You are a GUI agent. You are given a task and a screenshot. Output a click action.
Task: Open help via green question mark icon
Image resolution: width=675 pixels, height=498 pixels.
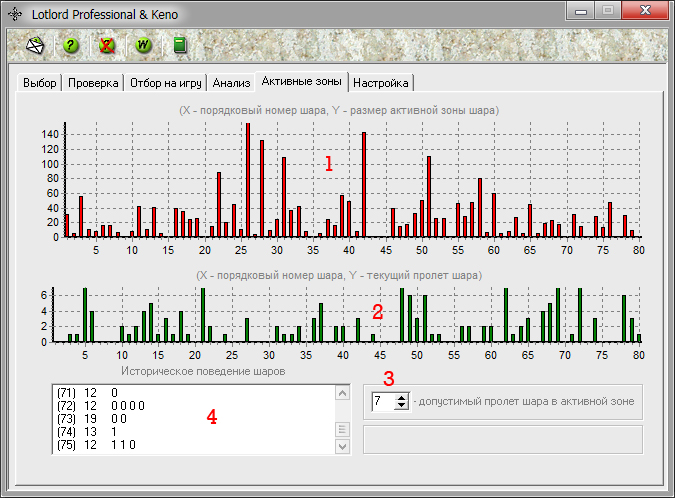pyautogui.click(x=71, y=45)
